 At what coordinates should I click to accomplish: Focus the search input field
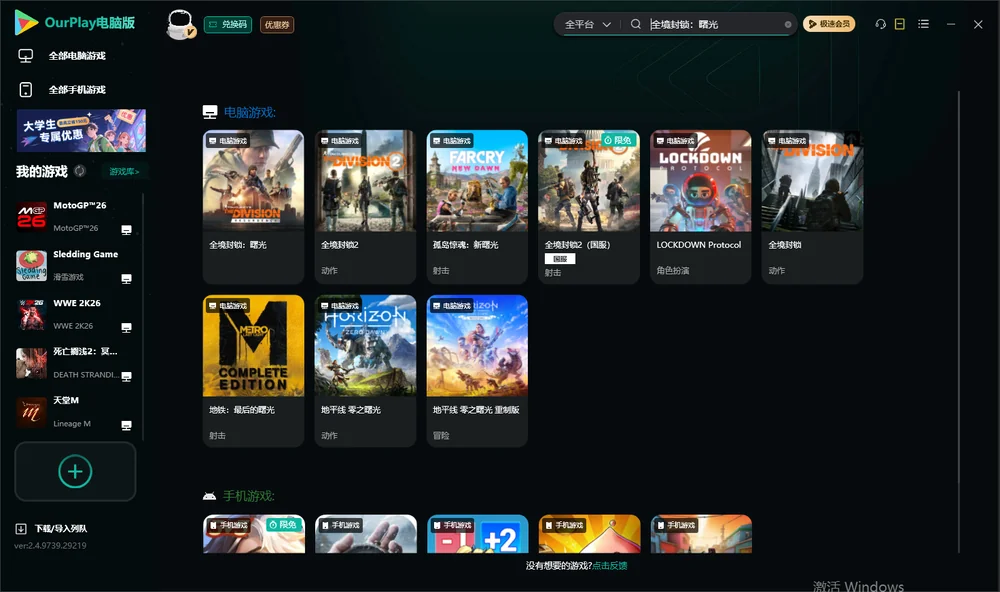[x=716, y=24]
